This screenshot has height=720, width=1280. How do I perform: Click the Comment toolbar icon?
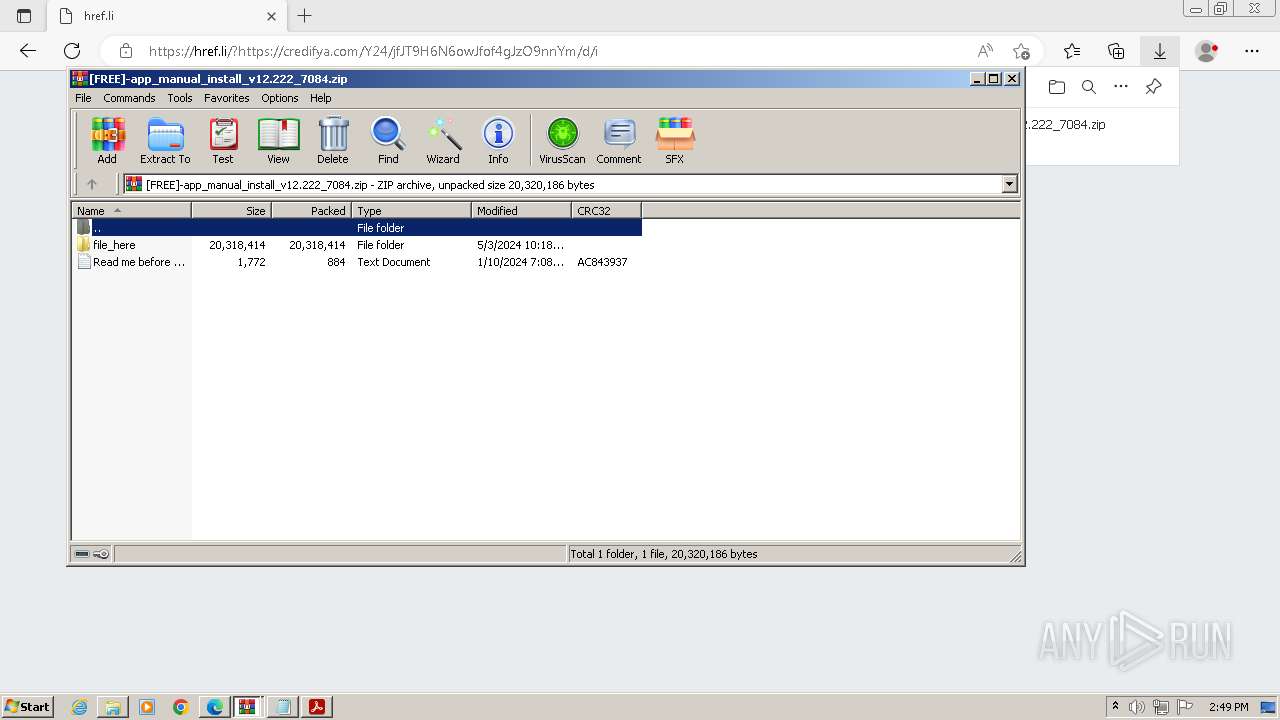coord(619,140)
